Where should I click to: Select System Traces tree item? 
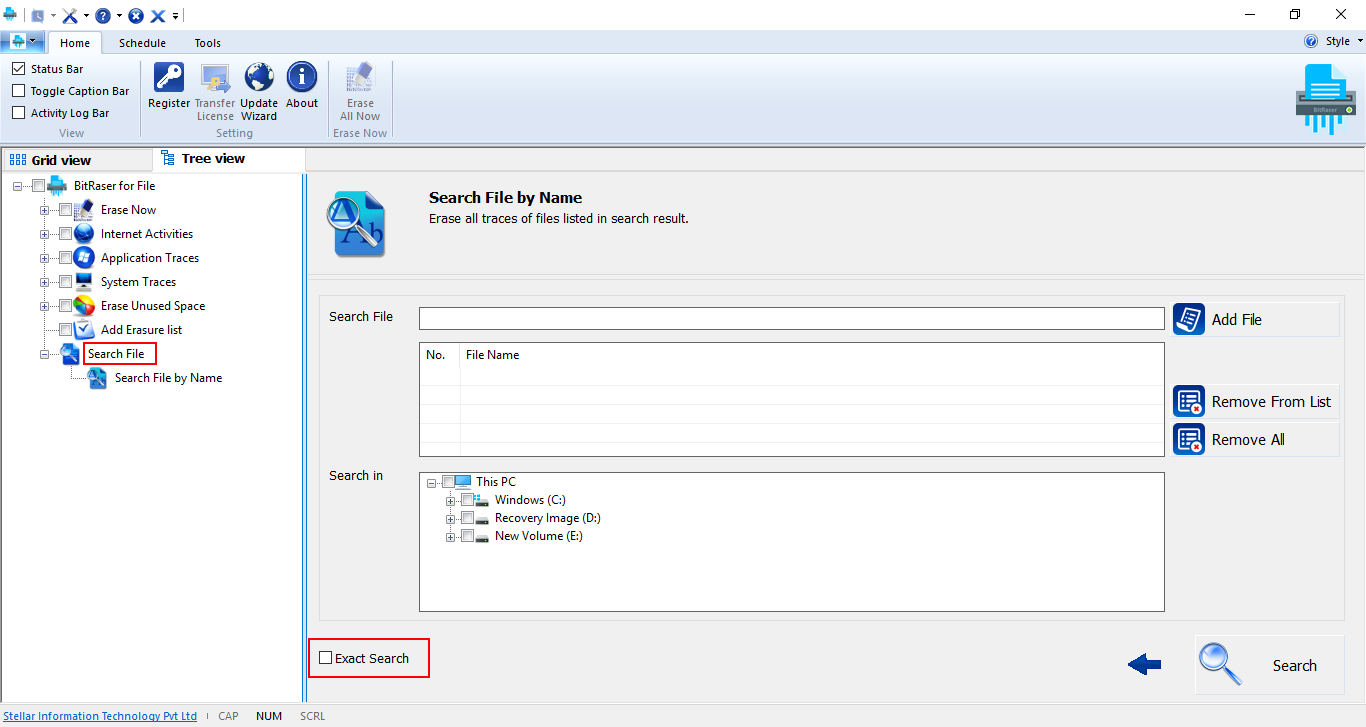pos(138,282)
